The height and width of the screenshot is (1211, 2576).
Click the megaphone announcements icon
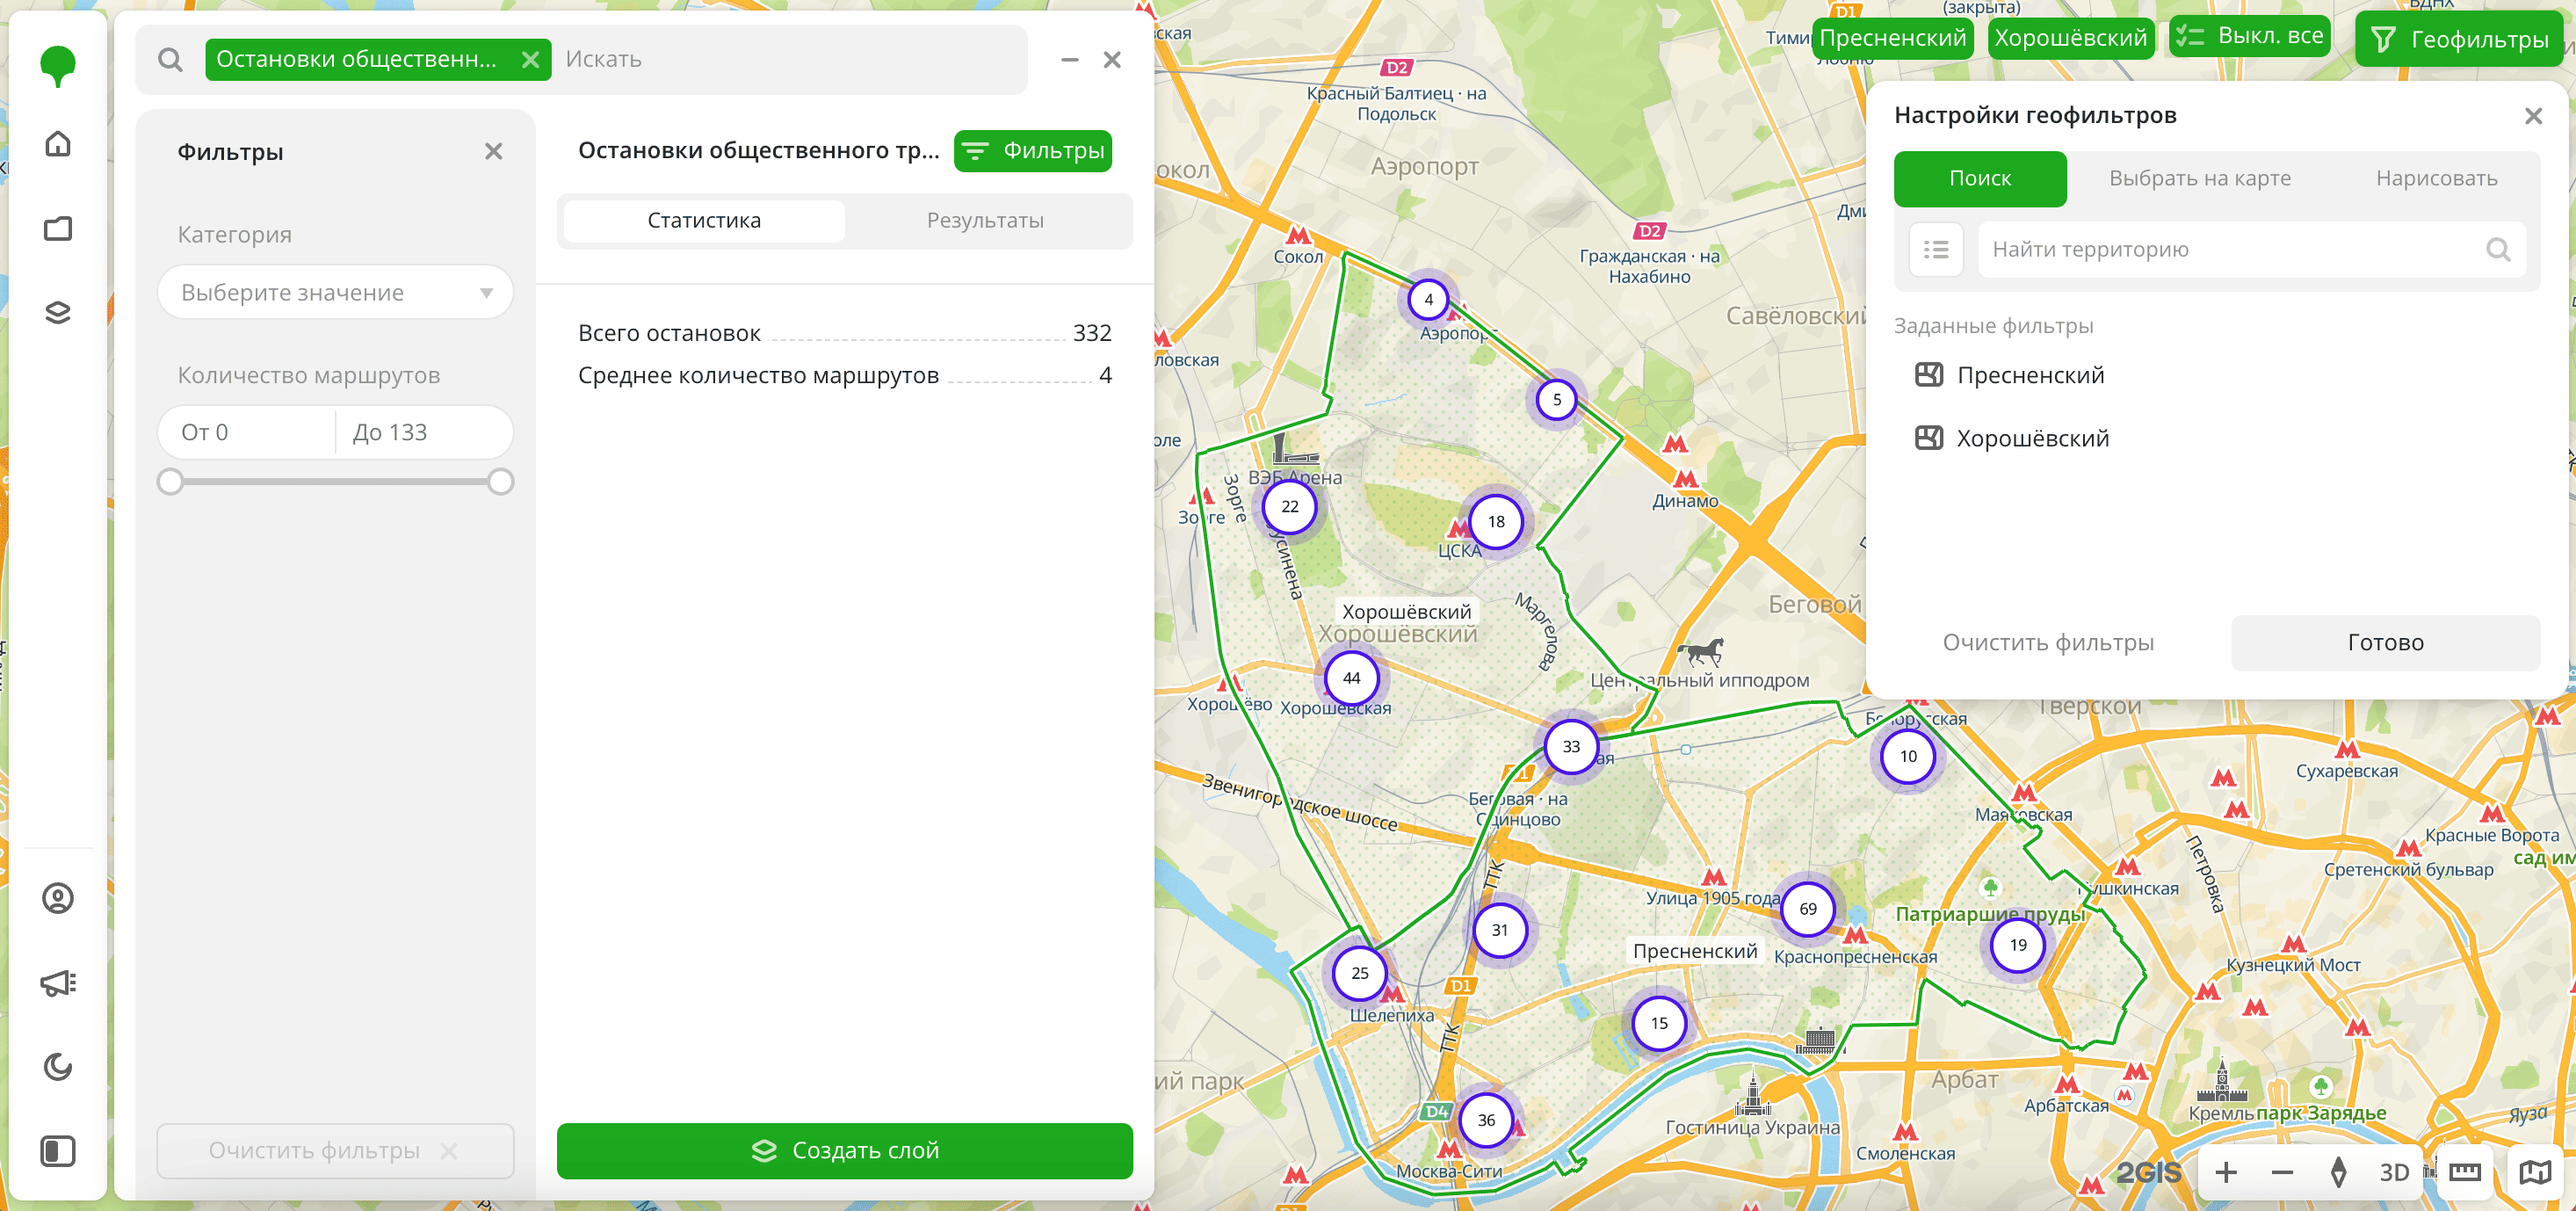(x=58, y=983)
